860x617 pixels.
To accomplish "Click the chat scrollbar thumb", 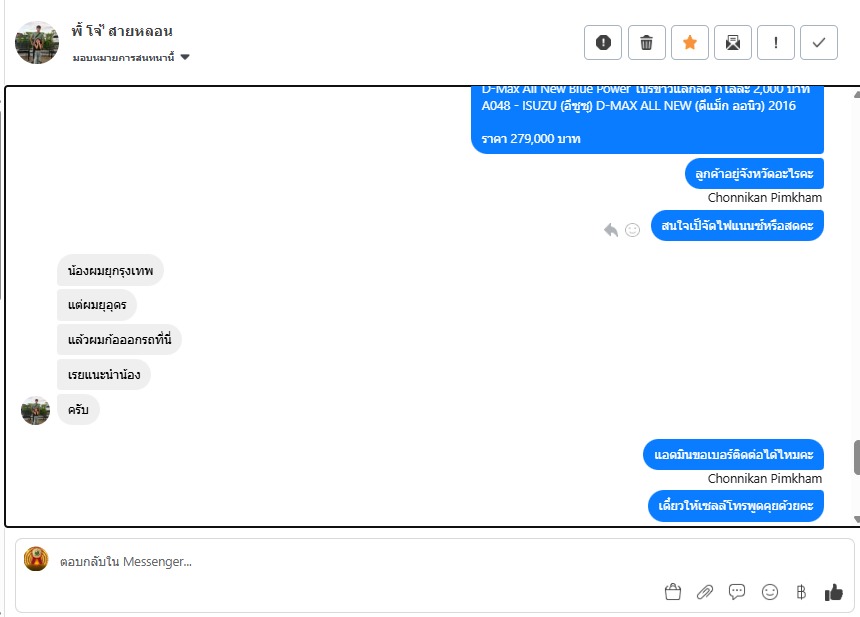I will (x=856, y=457).
